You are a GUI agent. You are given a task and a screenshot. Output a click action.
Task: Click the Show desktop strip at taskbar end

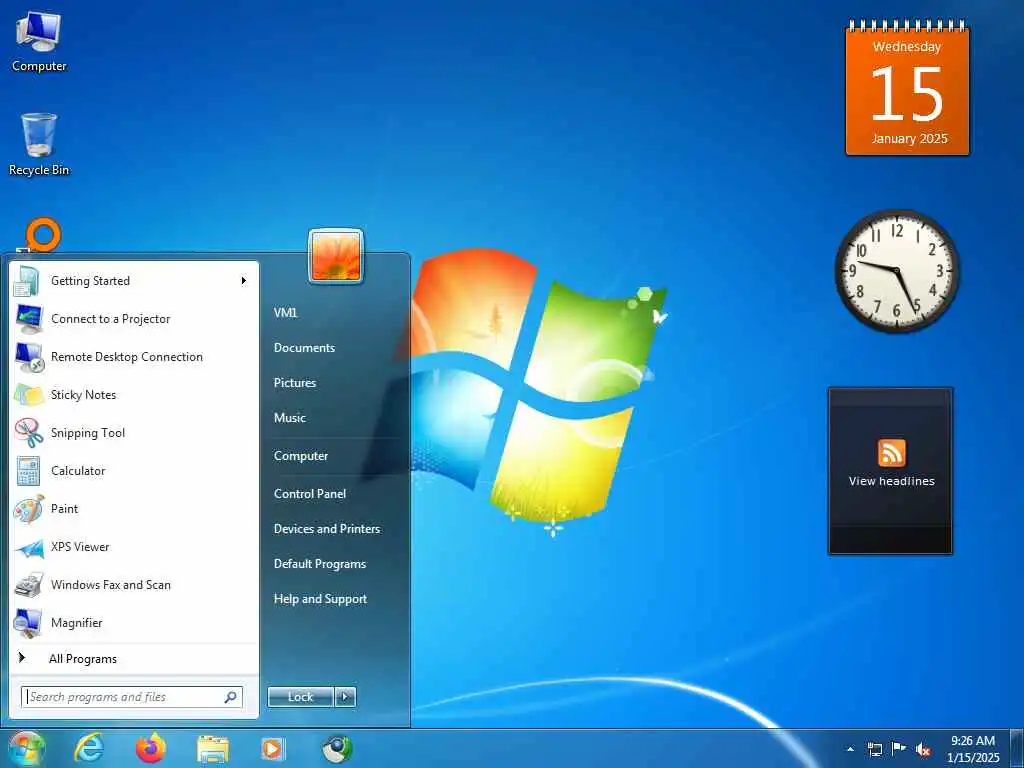pos(1017,749)
